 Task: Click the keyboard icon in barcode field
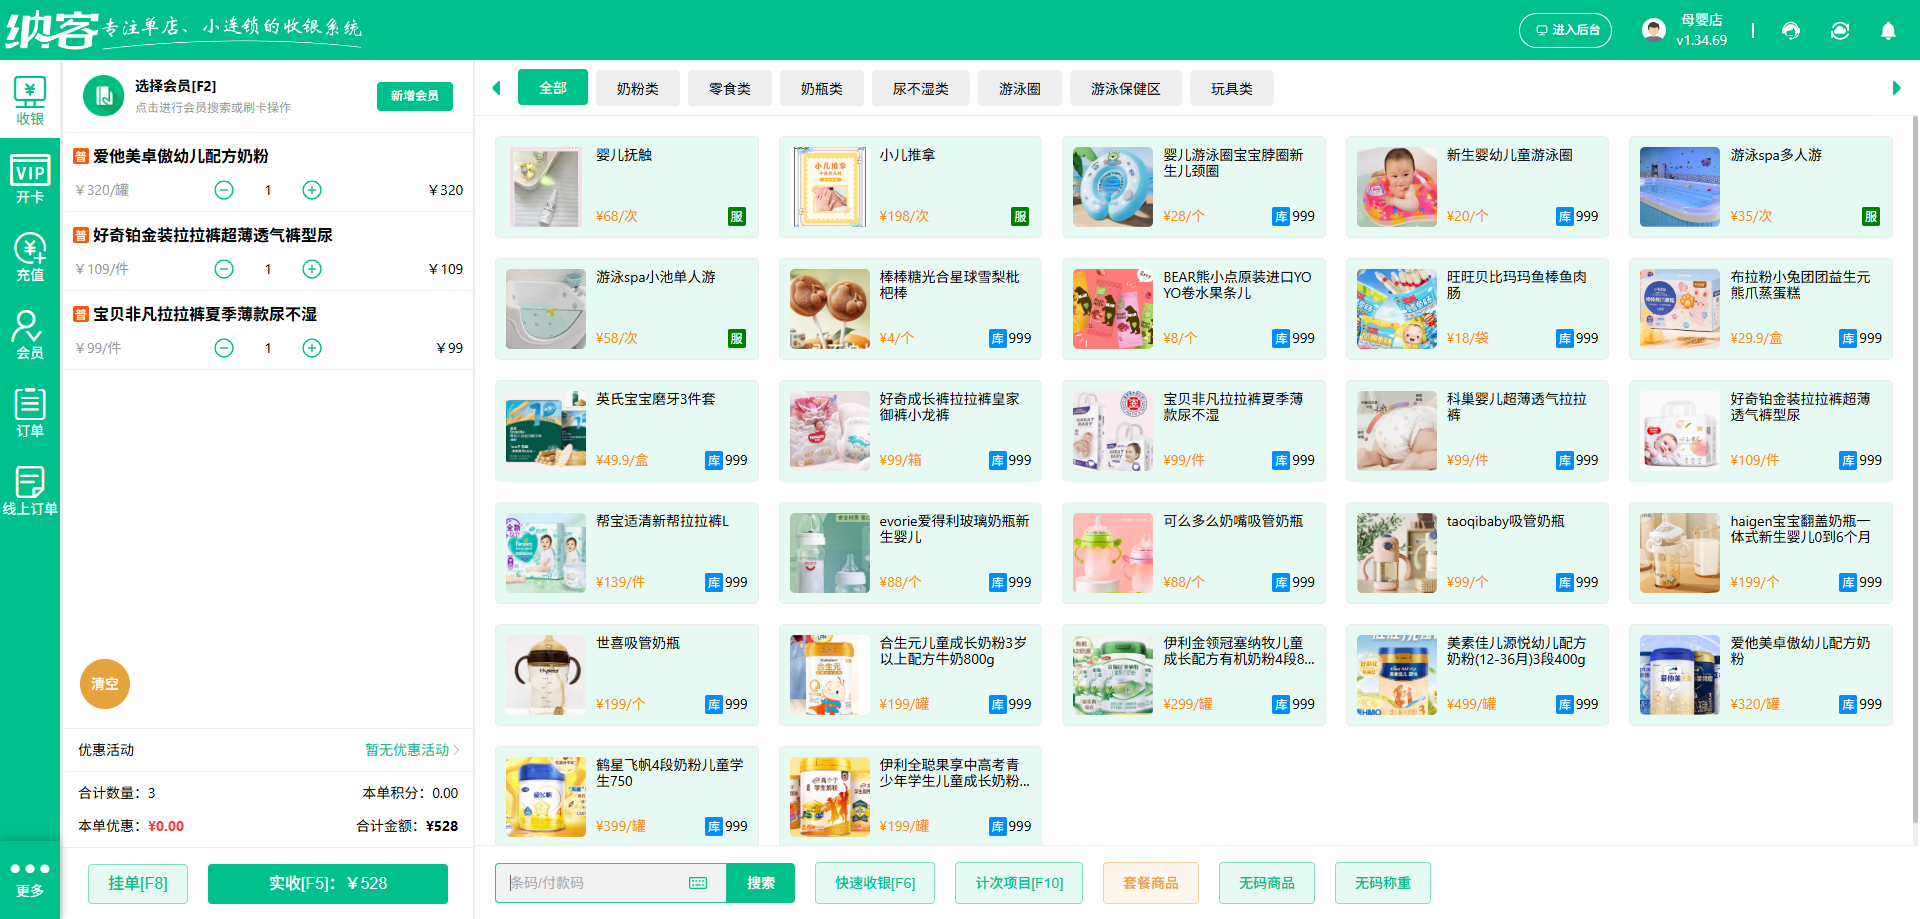698,883
